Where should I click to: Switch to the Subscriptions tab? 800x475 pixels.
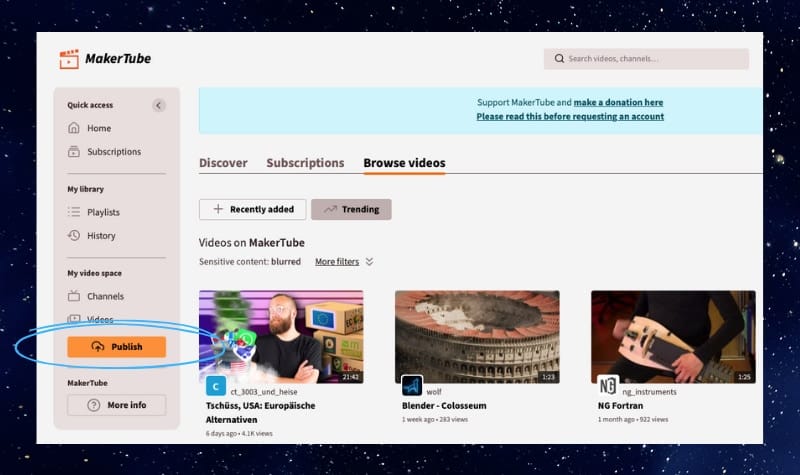tap(305, 163)
